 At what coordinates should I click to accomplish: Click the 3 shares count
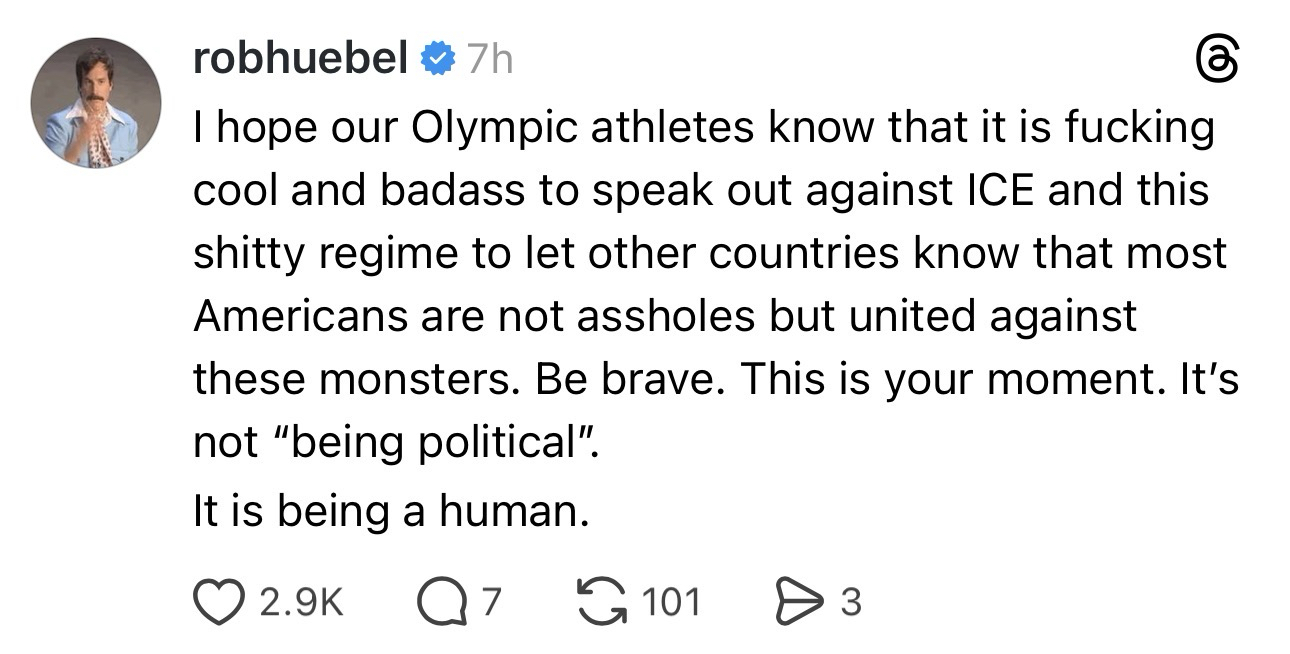(850, 602)
